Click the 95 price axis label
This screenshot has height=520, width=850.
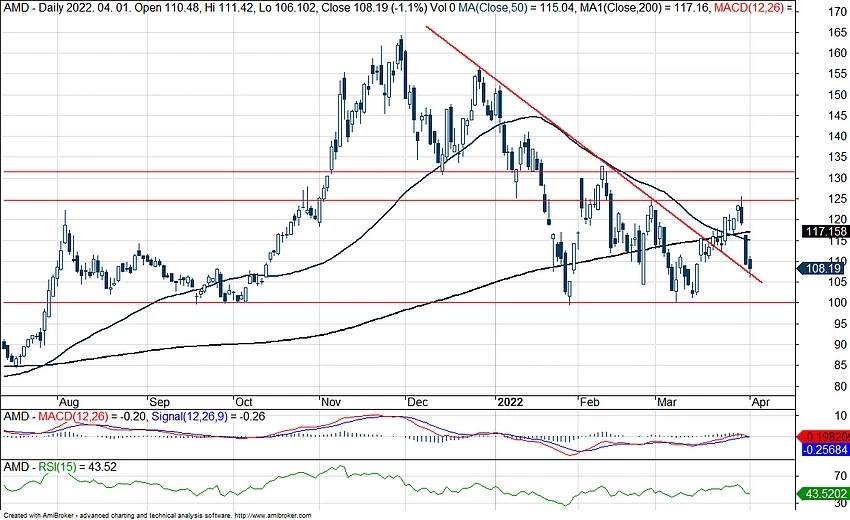840,324
